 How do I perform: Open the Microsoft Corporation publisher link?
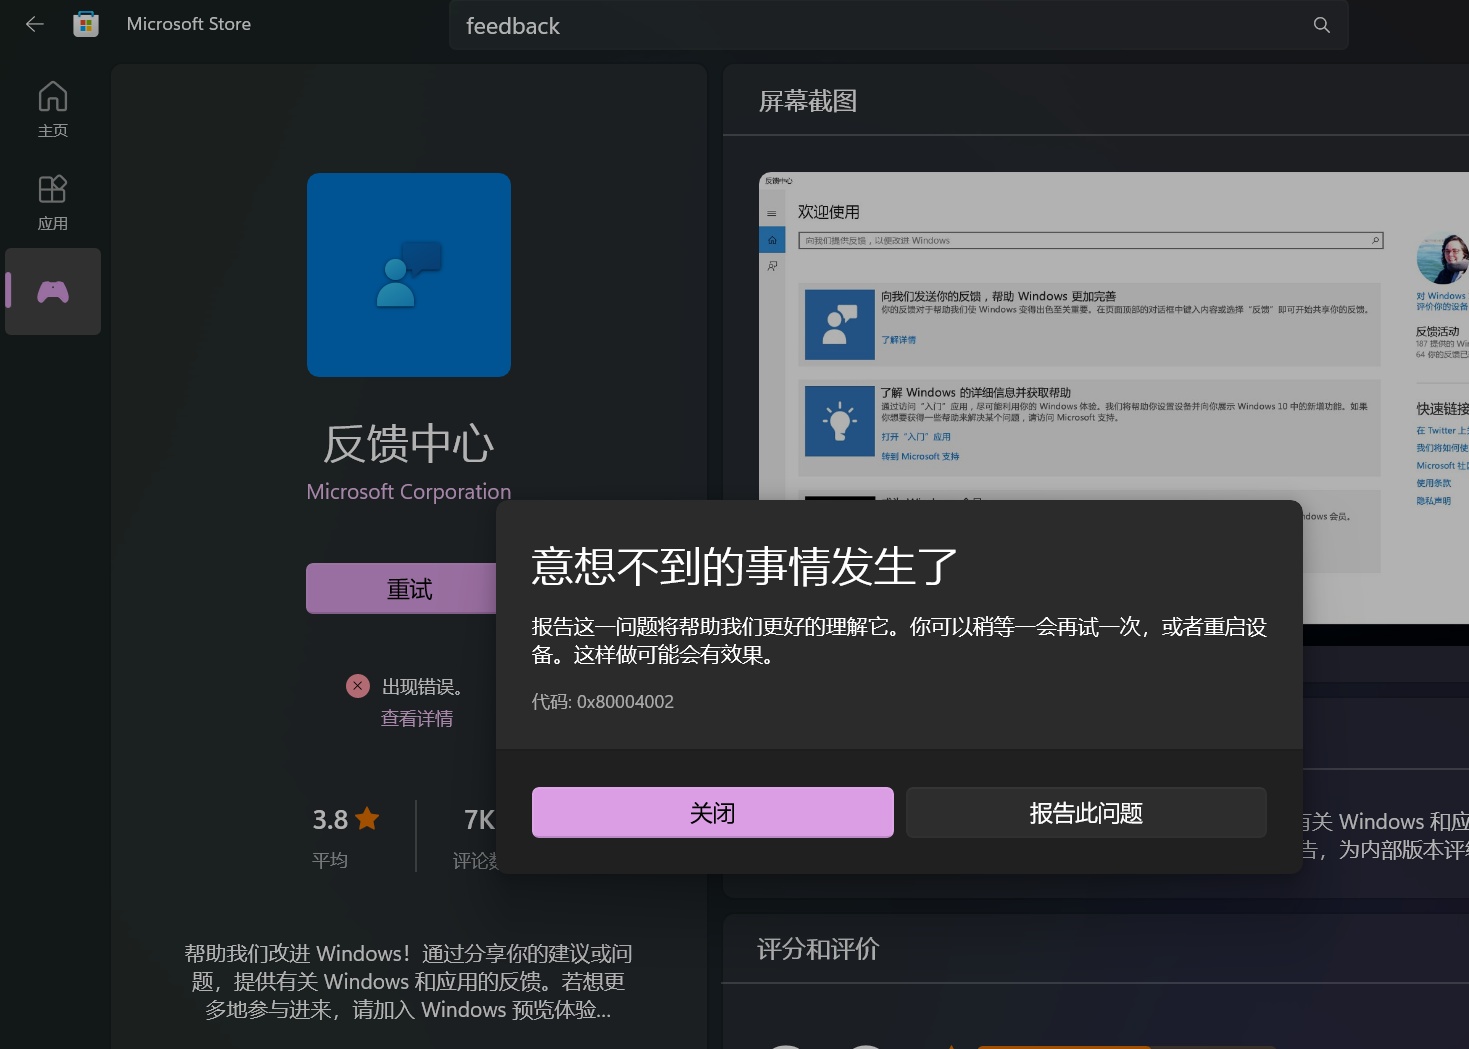click(x=408, y=491)
